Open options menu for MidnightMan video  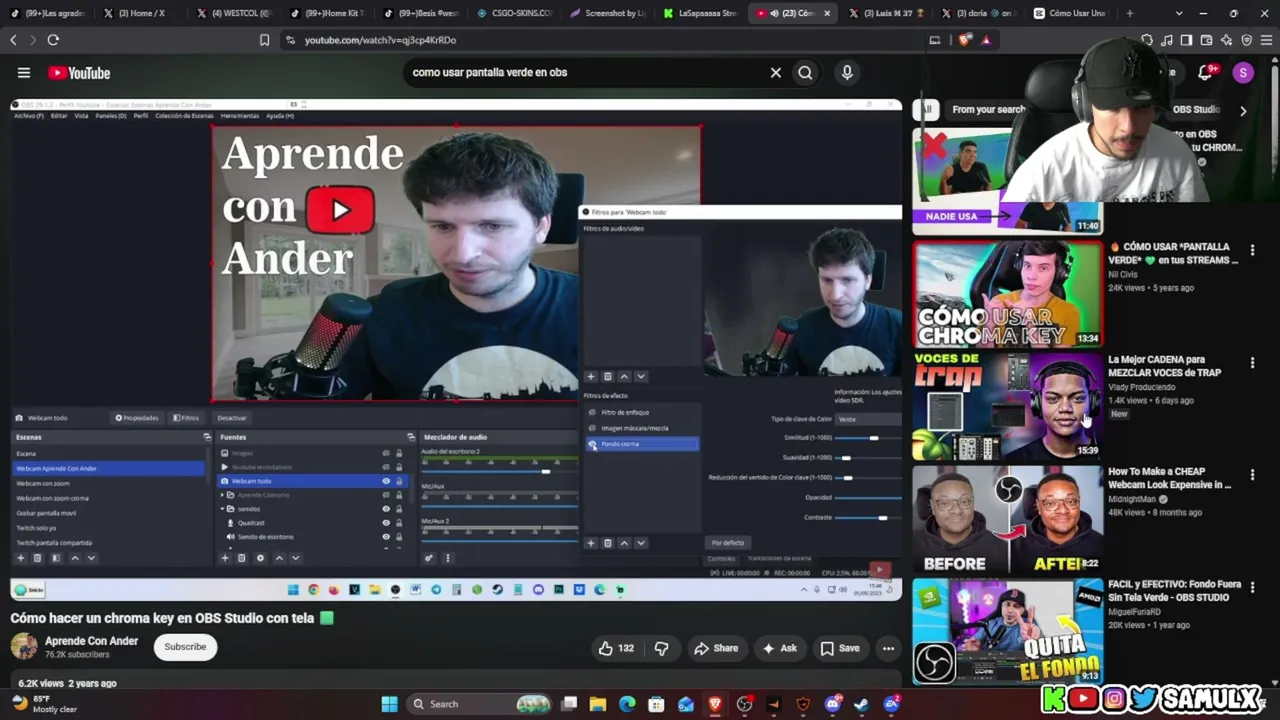1252,474
